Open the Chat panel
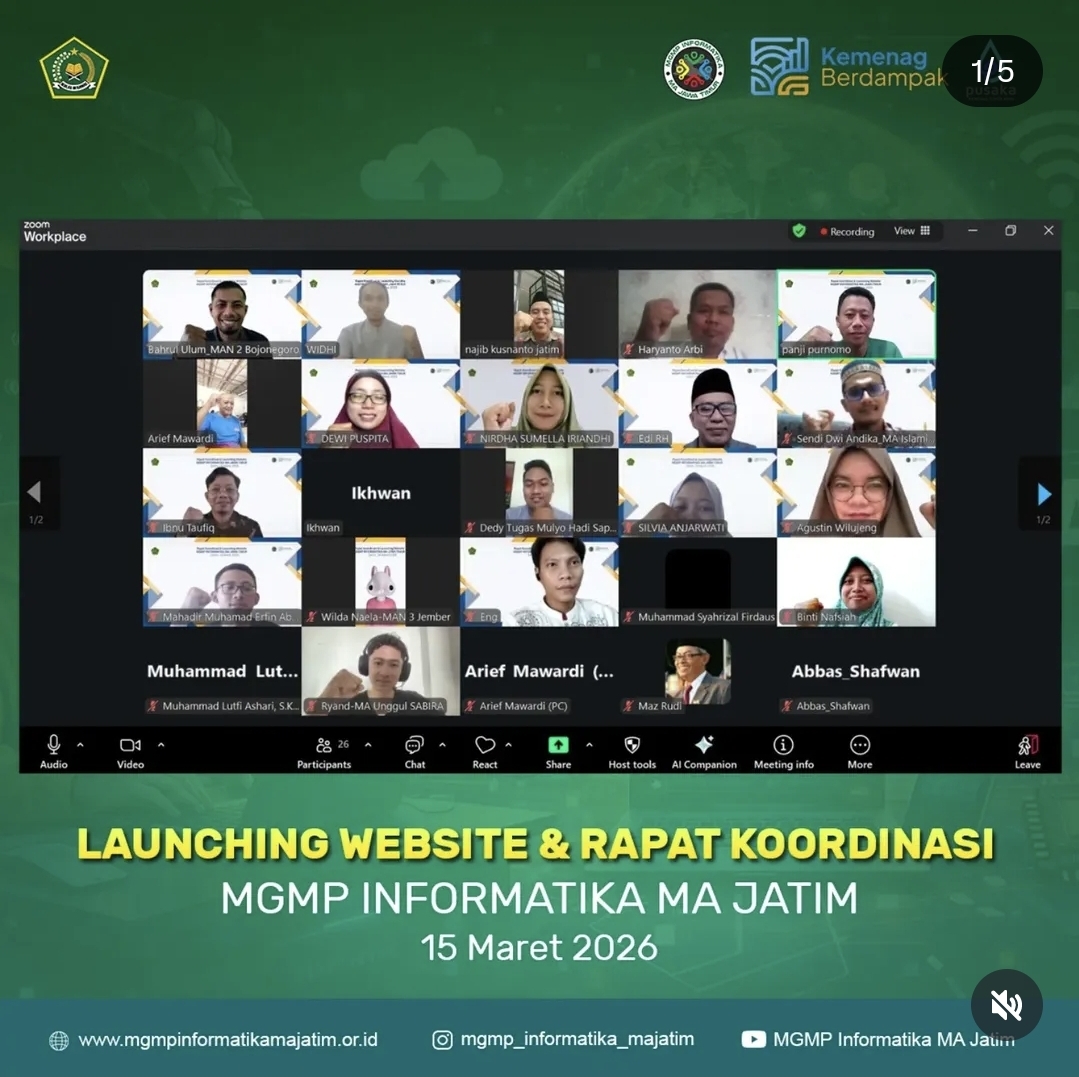The image size is (1079, 1077). click(414, 751)
